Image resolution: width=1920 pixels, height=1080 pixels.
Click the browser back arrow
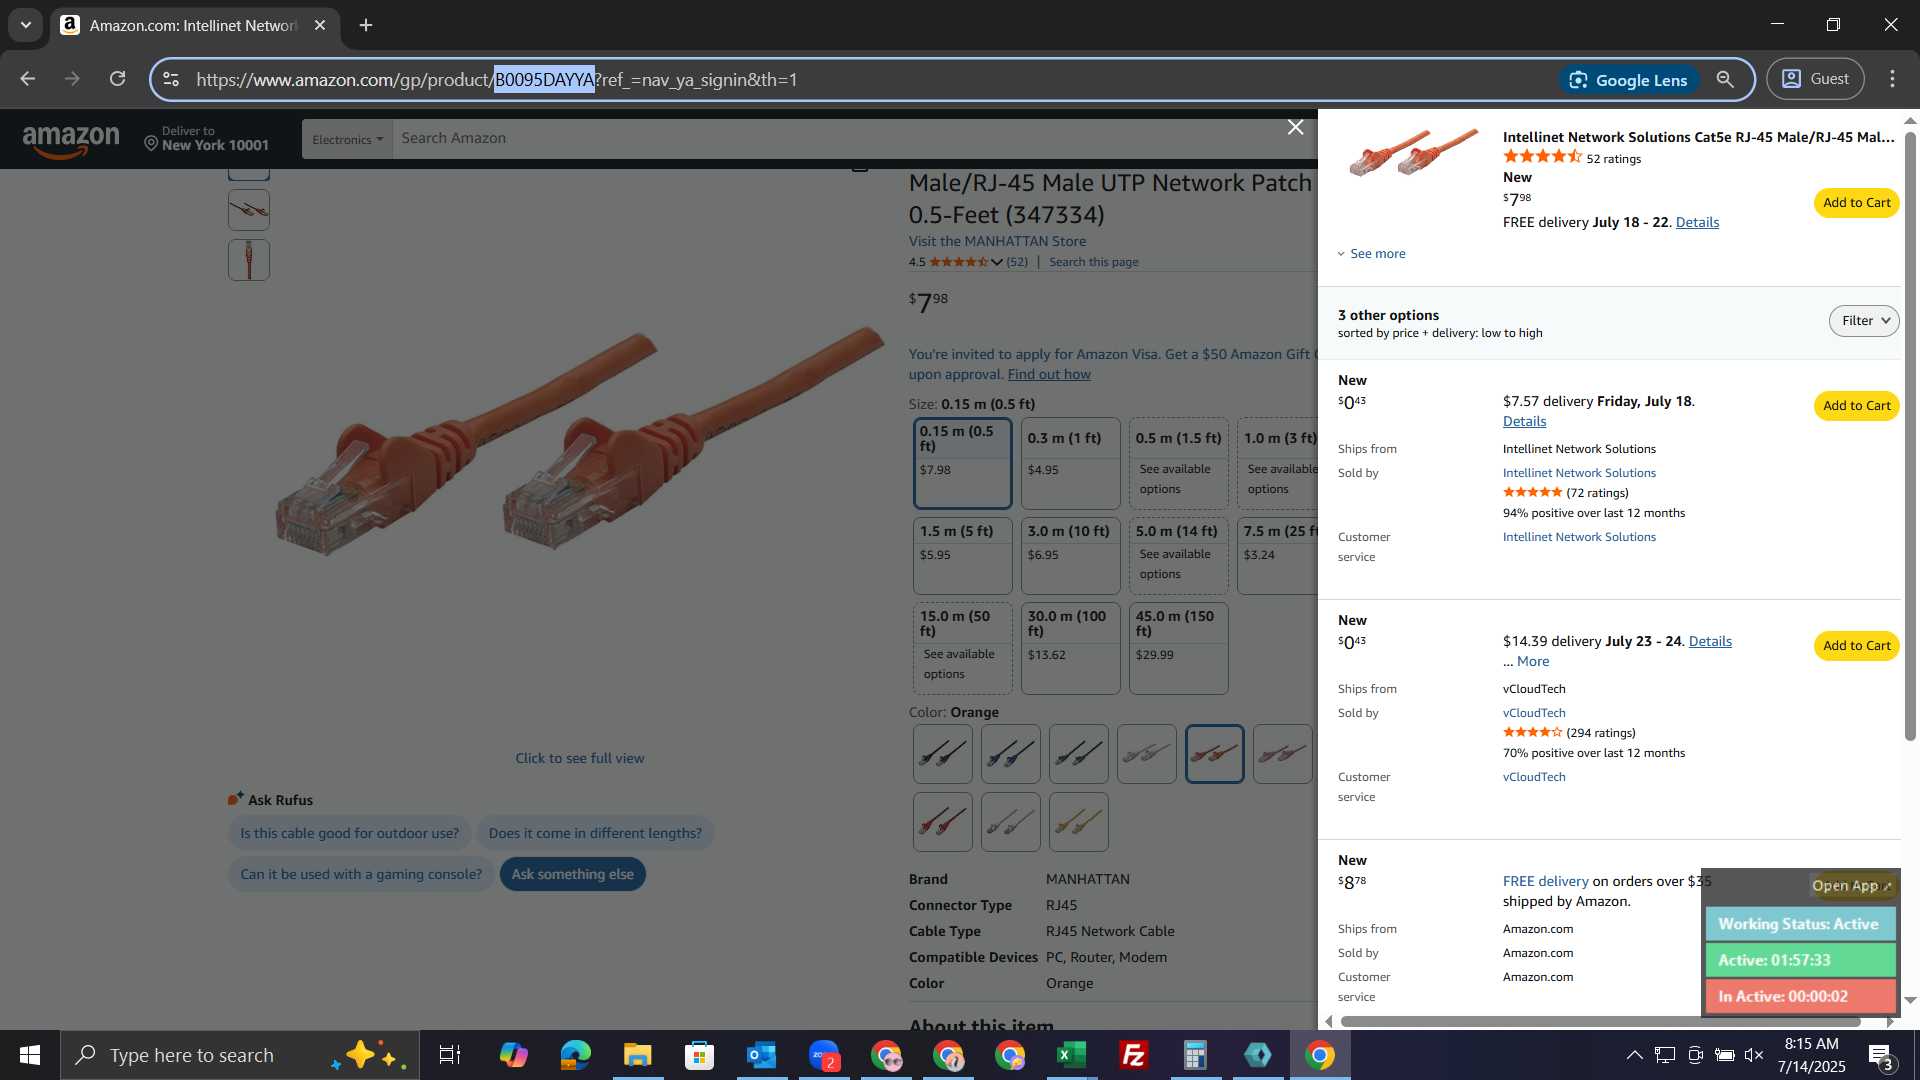(27, 79)
